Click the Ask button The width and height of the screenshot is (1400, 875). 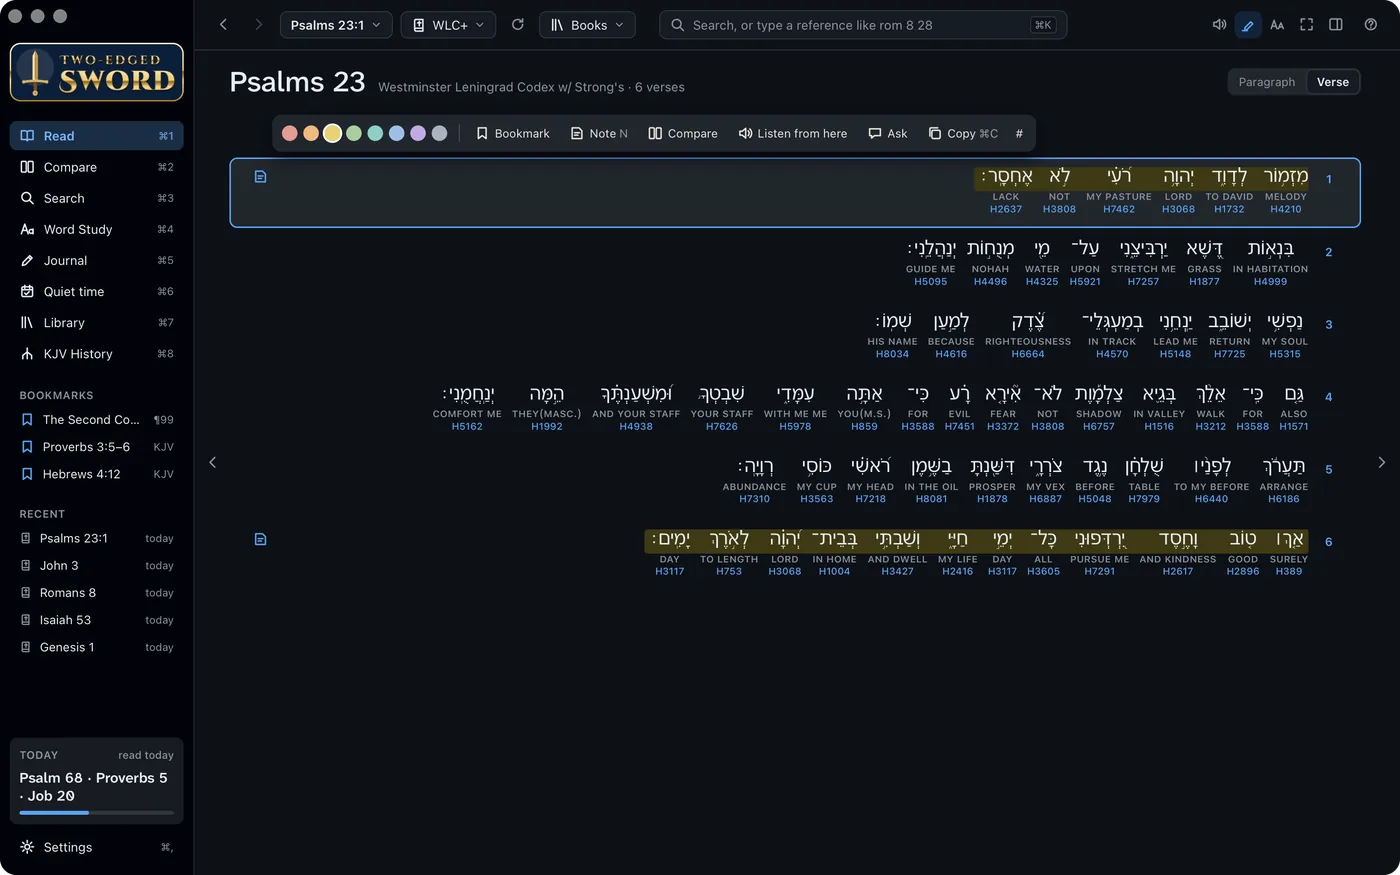click(x=888, y=133)
